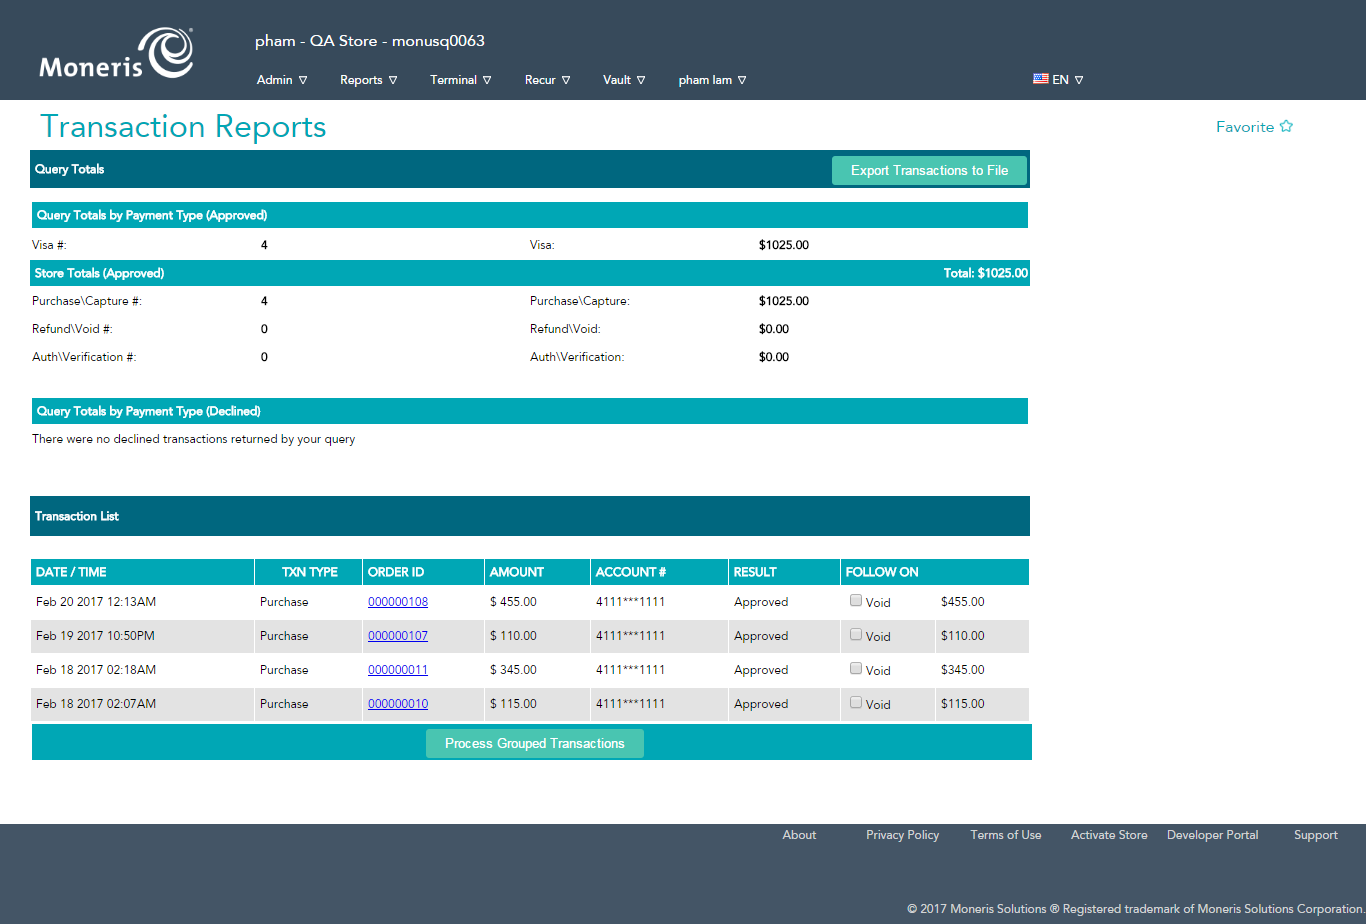
Task: Tick the Void checkbox for $110.00 transaction
Action: [856, 635]
